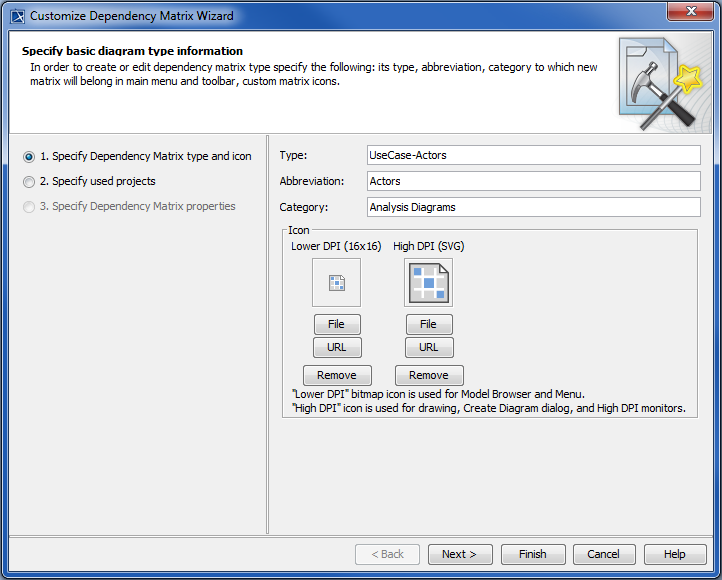Click the Abbreviation input field
Viewport: 722px width, 580px height.
[x=534, y=181]
